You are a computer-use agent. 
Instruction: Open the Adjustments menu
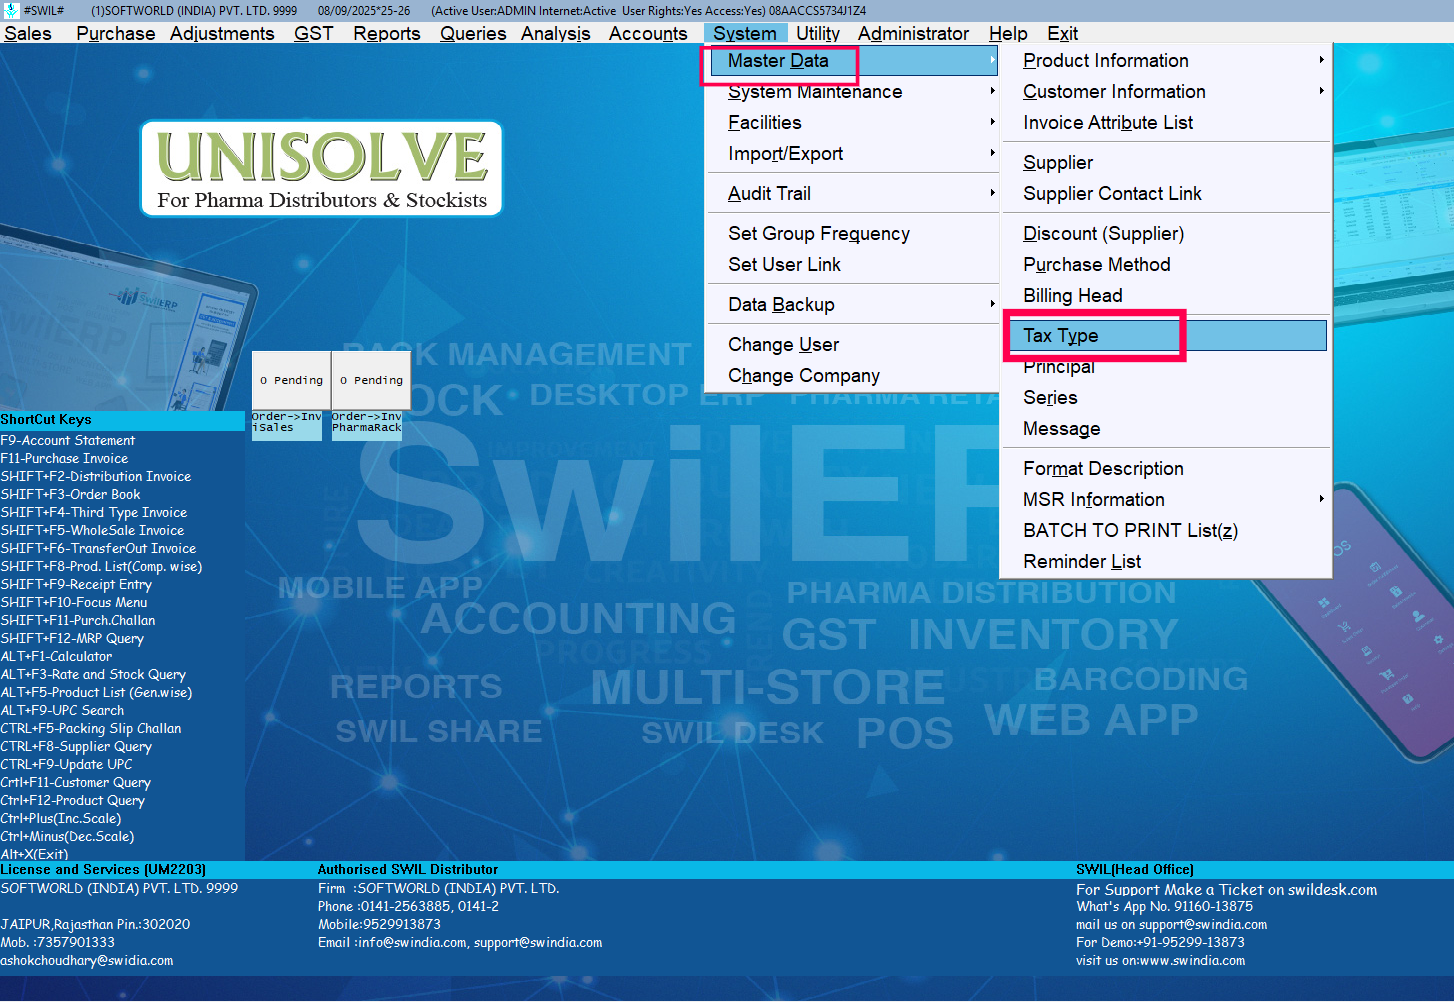click(222, 33)
